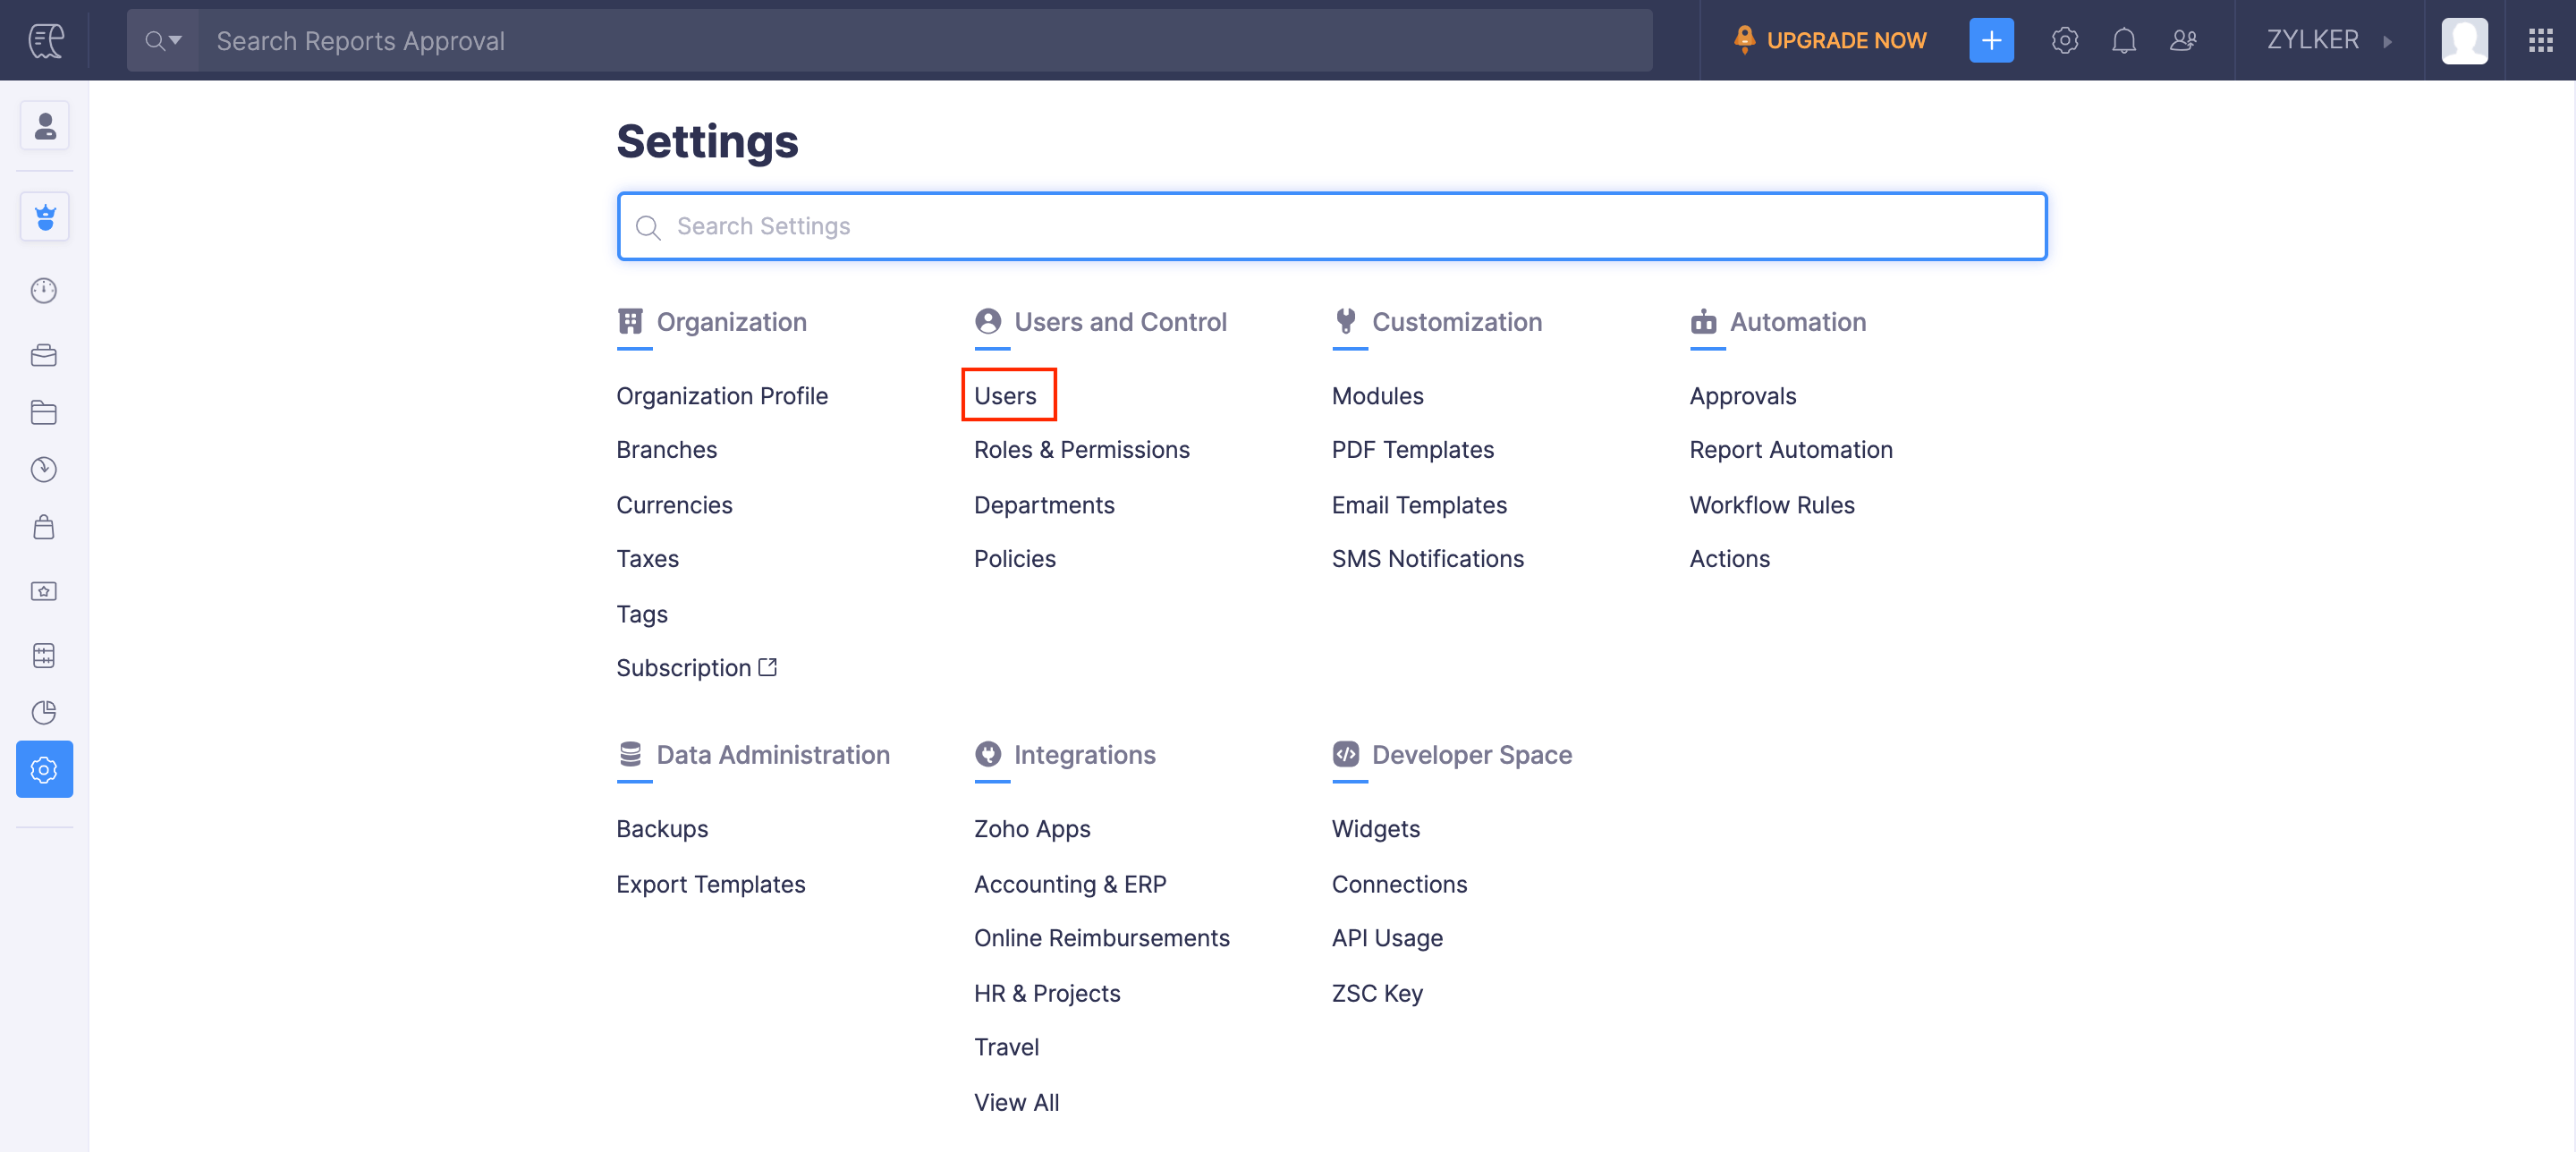The width and height of the screenshot is (2576, 1152).
Task: Open Workflow Rules under Automation
Action: tap(1771, 505)
